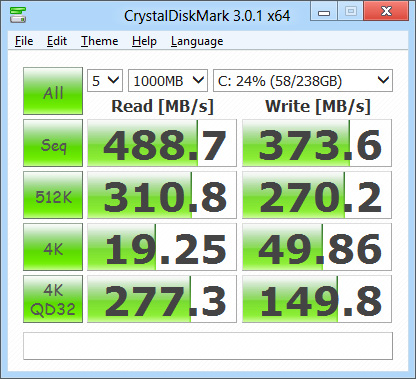Screen dimensions: 416x379
Task: Start the 512K benchmark test
Action: point(53,195)
